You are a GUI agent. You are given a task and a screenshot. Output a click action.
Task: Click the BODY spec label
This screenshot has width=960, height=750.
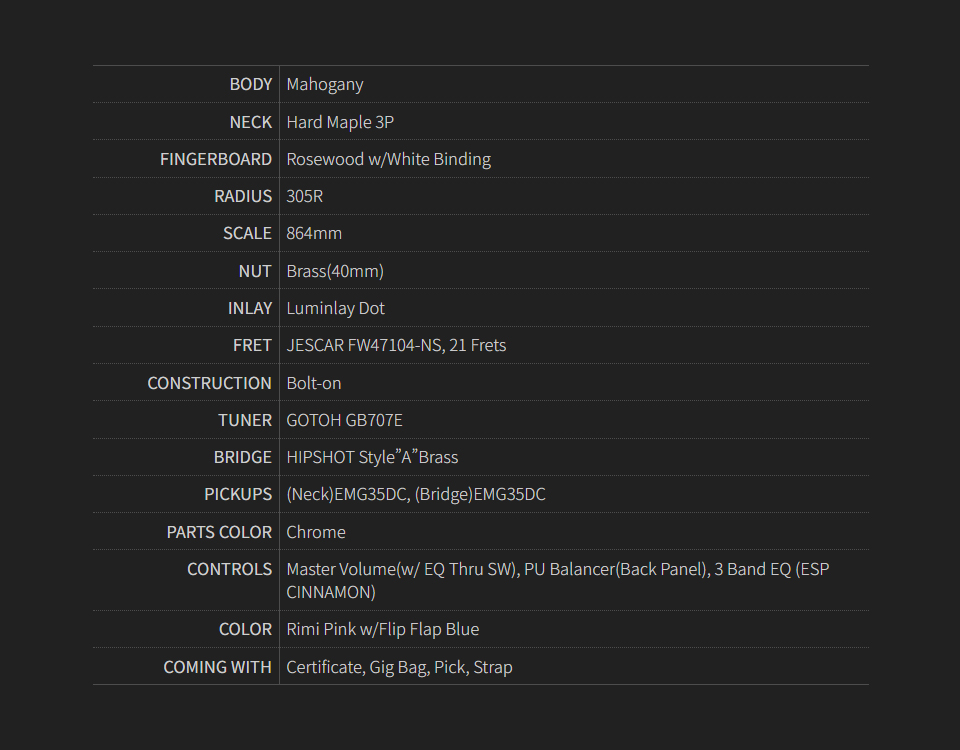tap(250, 84)
